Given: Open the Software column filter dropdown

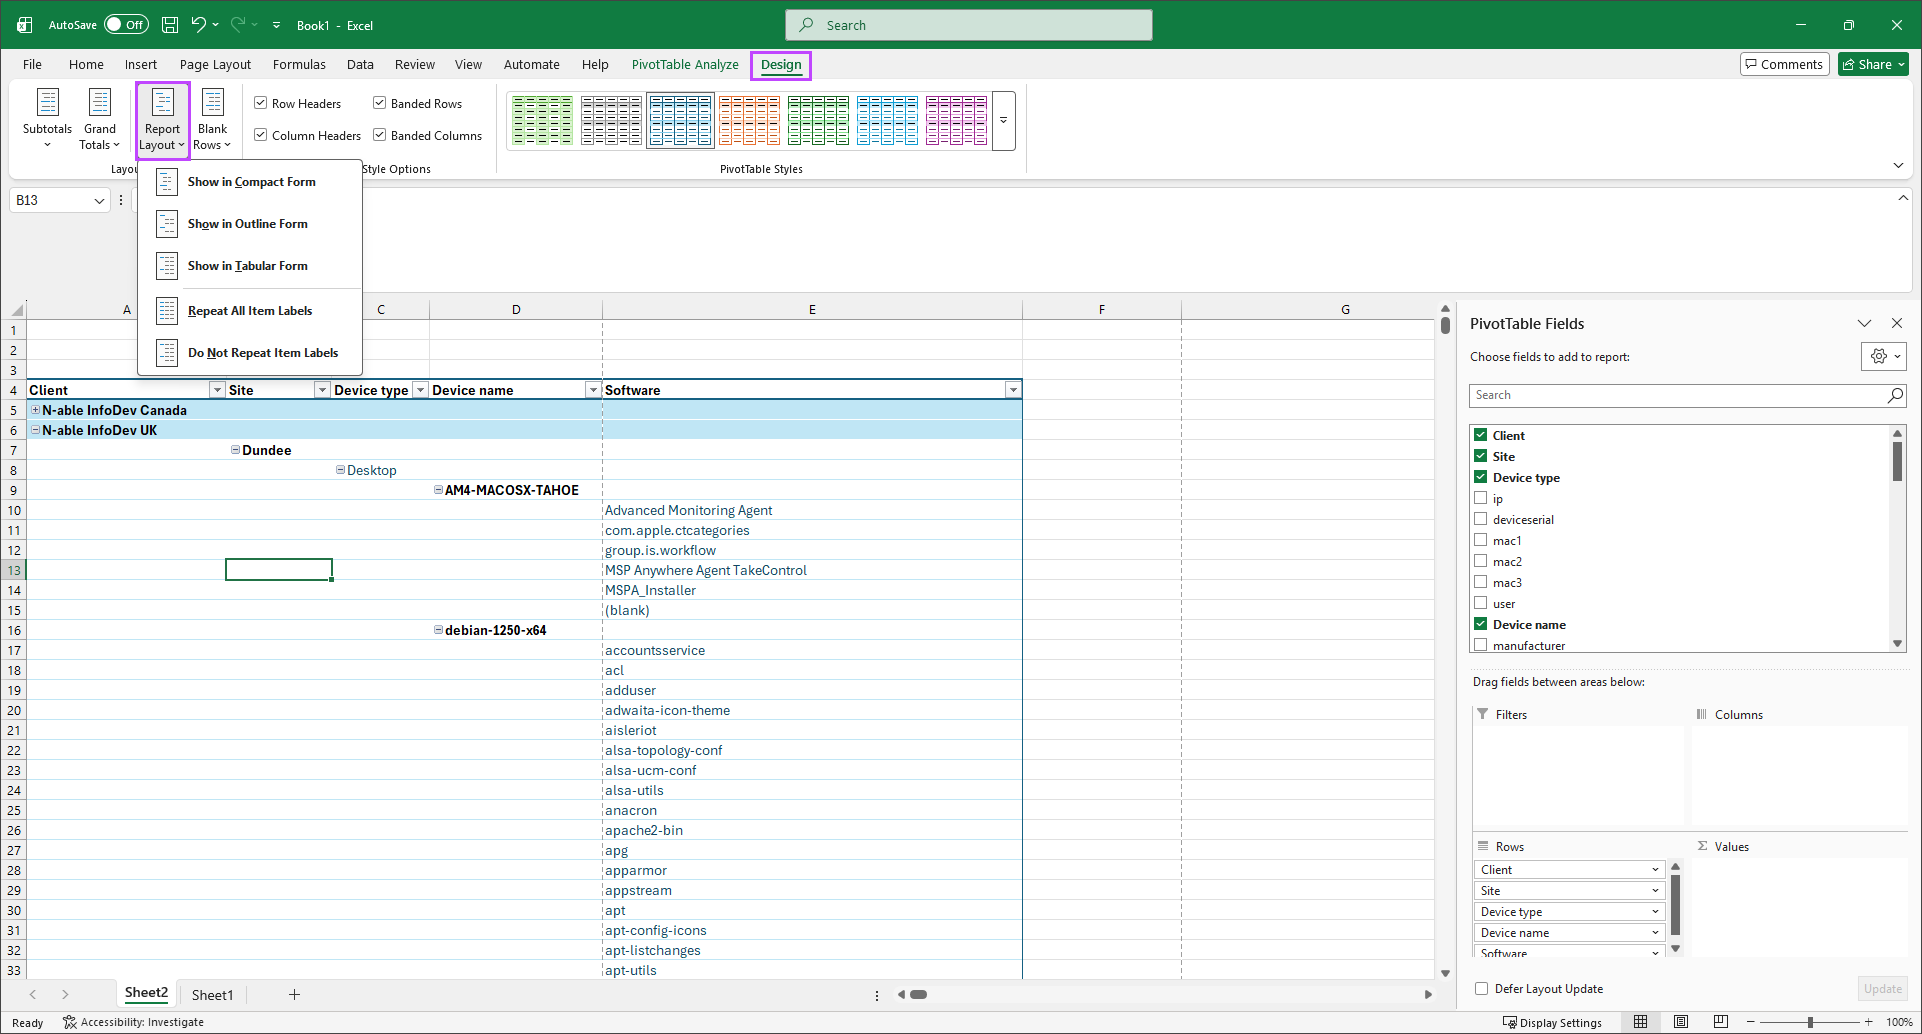Looking at the screenshot, I should click(x=1013, y=390).
